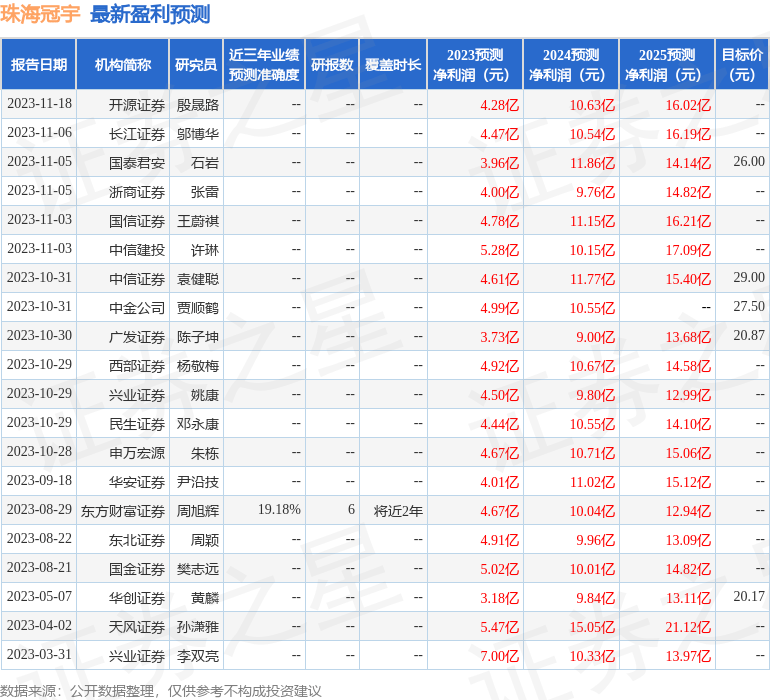Sort by the 报告日期 column header
This screenshot has width=770, height=700.
pyautogui.click(x=39, y=65)
